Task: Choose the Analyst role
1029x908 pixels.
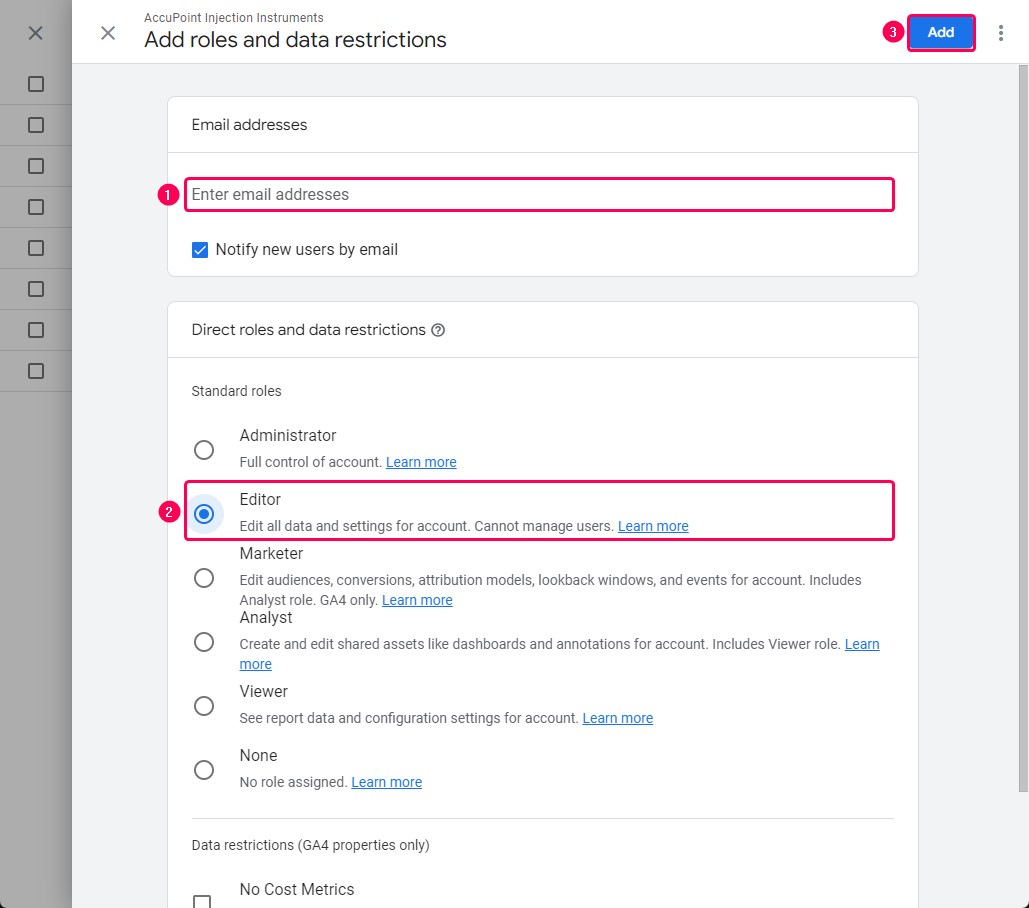Action: [203, 642]
